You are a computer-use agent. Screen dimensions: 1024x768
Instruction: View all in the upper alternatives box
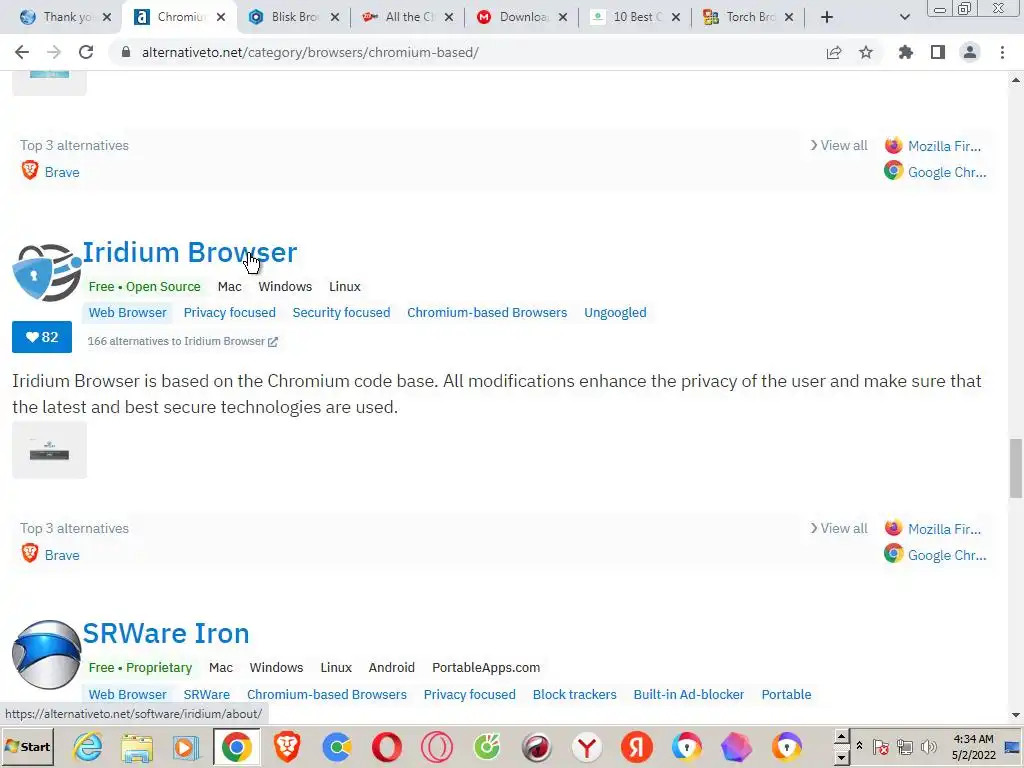pos(839,146)
